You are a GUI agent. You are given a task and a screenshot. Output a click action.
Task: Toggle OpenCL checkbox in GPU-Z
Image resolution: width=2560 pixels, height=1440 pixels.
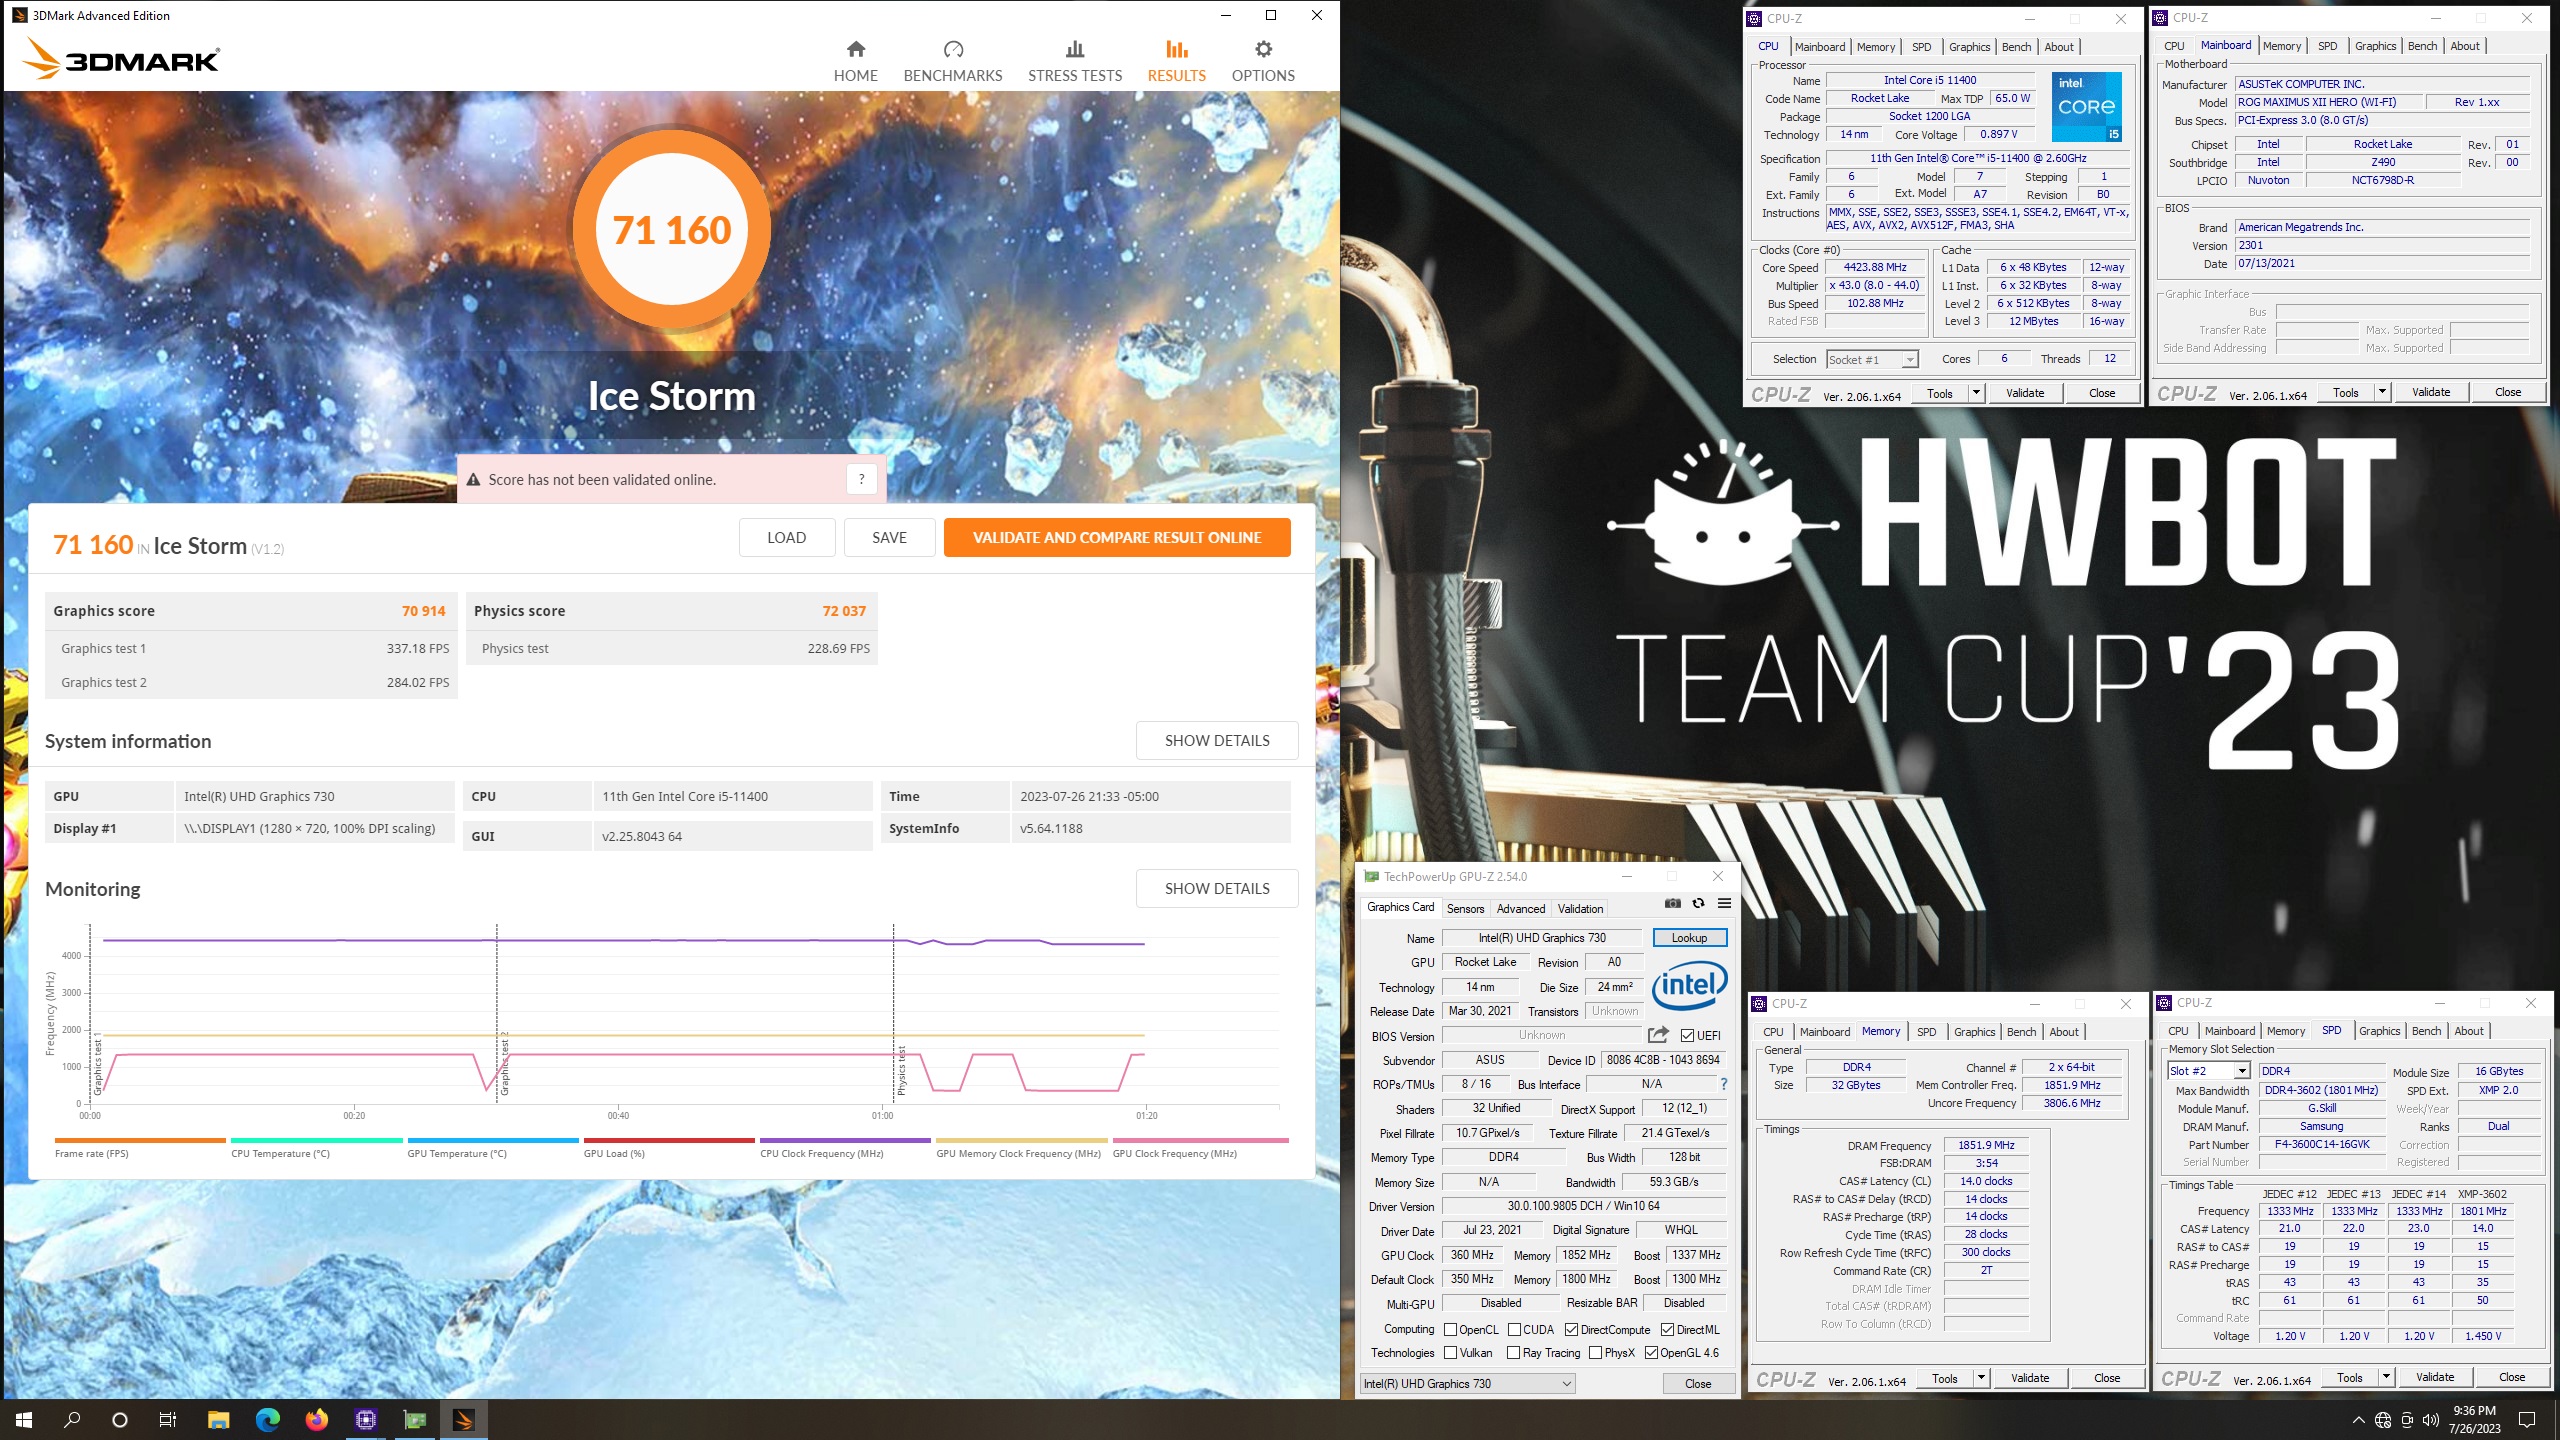tap(1450, 1329)
